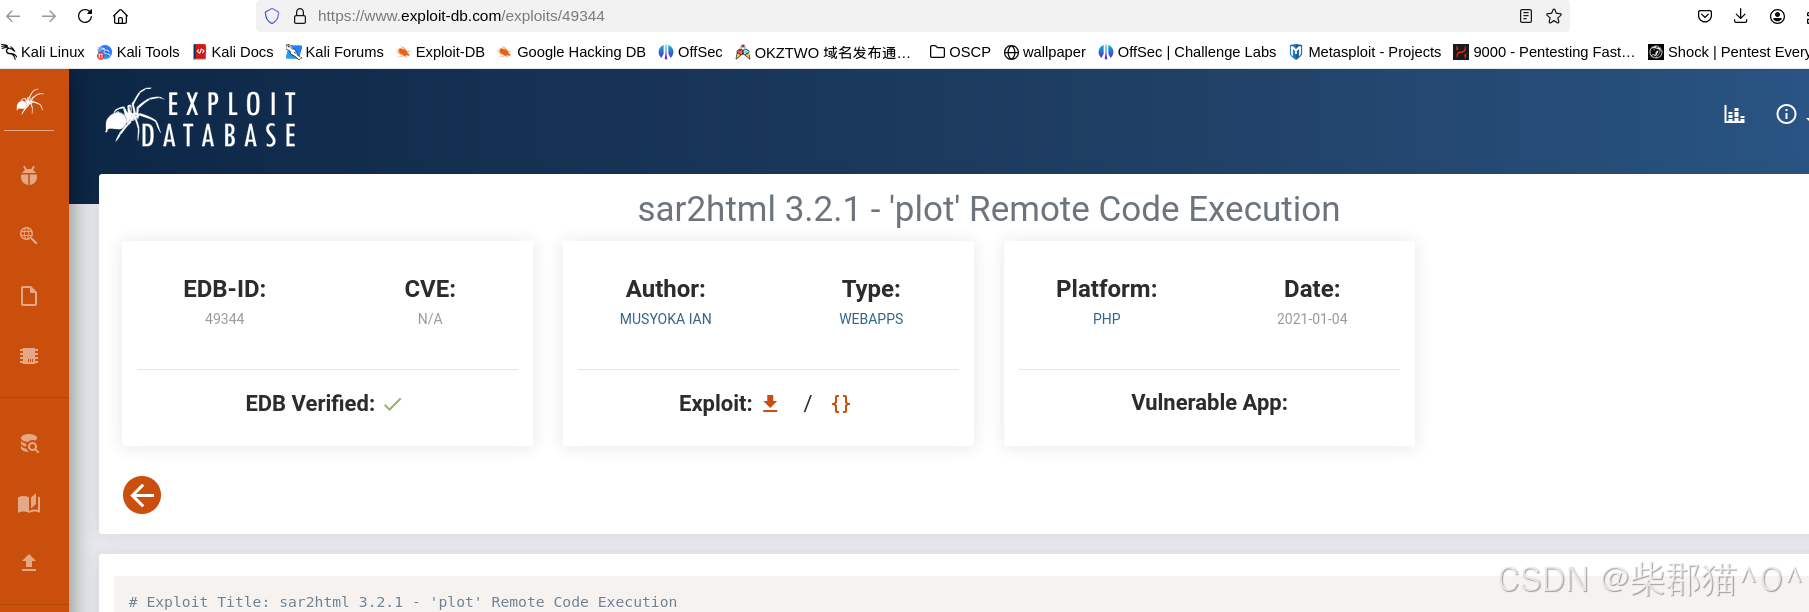Open PHP platform link
Viewport: 1809px width, 612px height.
(1106, 319)
